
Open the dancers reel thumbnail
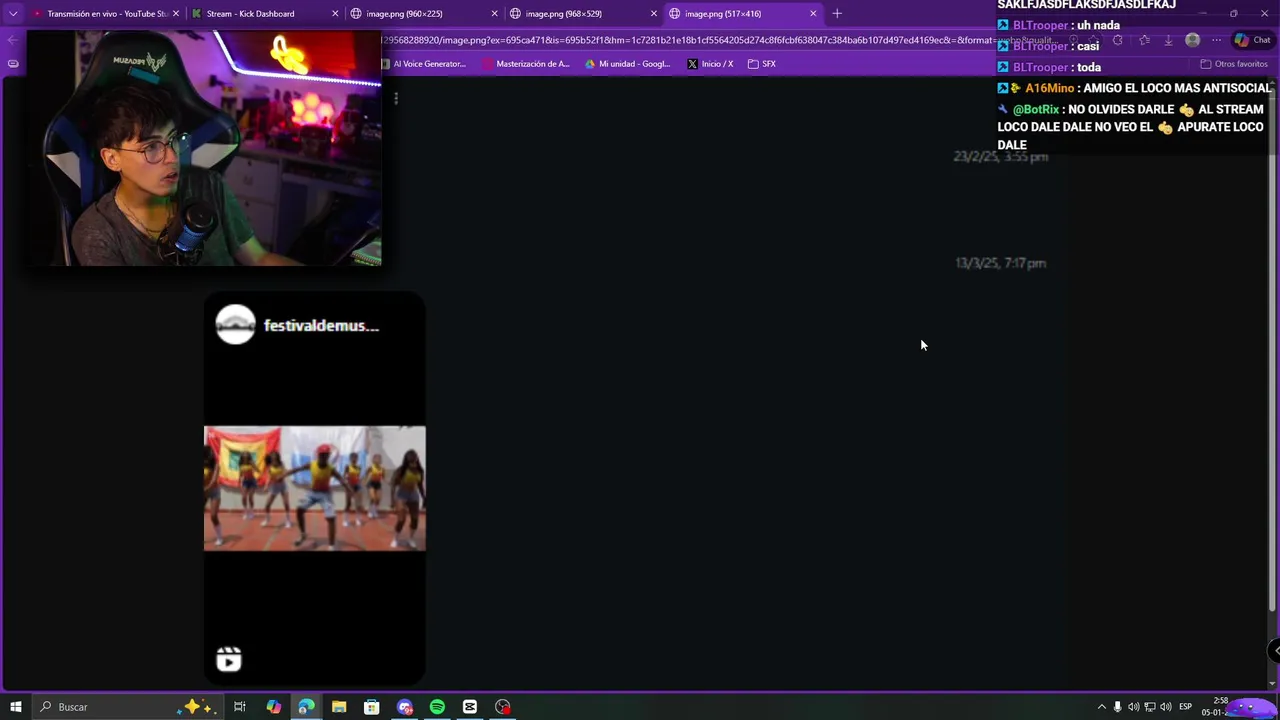point(315,488)
